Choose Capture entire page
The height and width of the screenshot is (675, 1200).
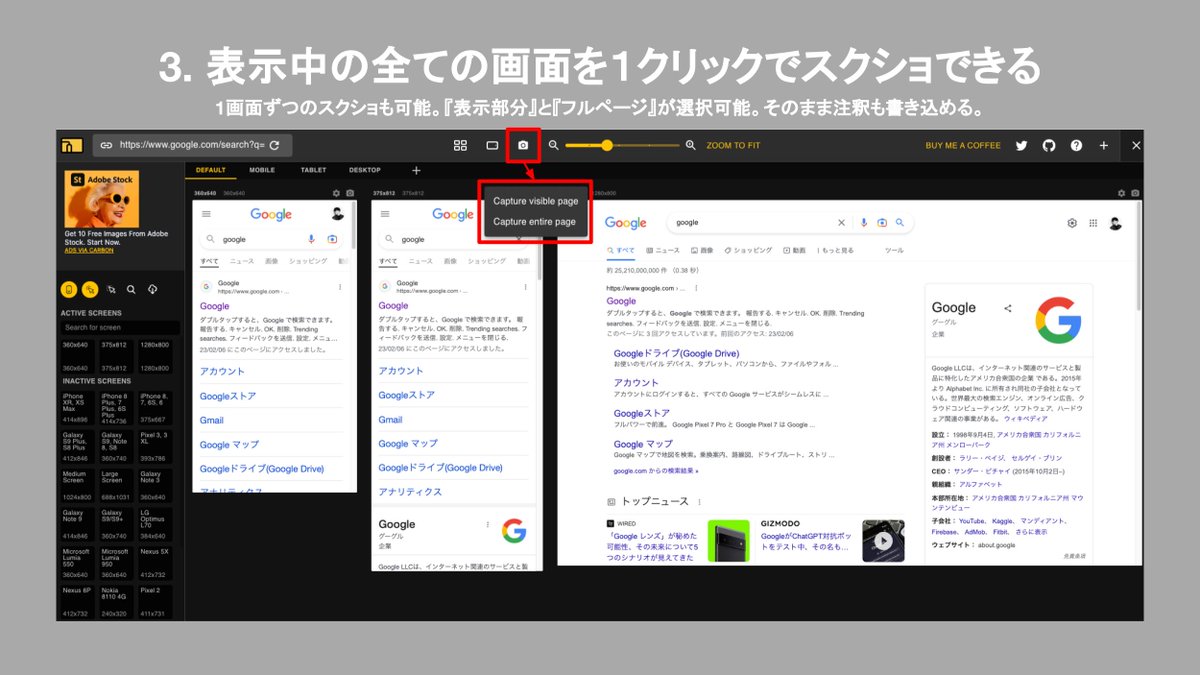[535, 222]
